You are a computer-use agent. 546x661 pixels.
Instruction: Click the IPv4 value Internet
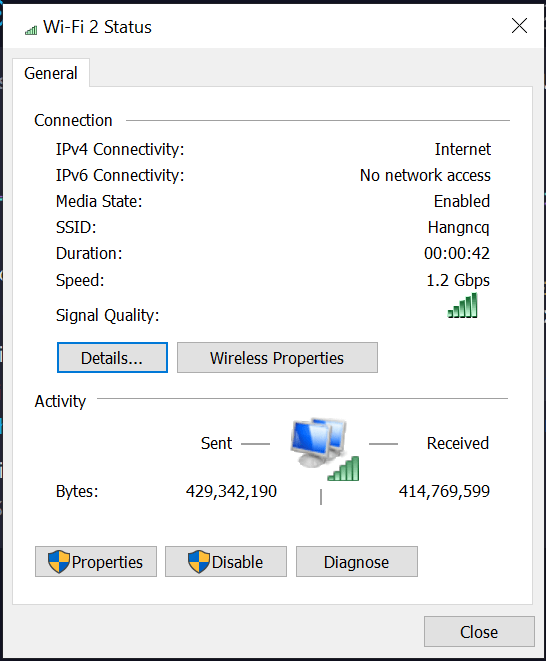point(463,149)
